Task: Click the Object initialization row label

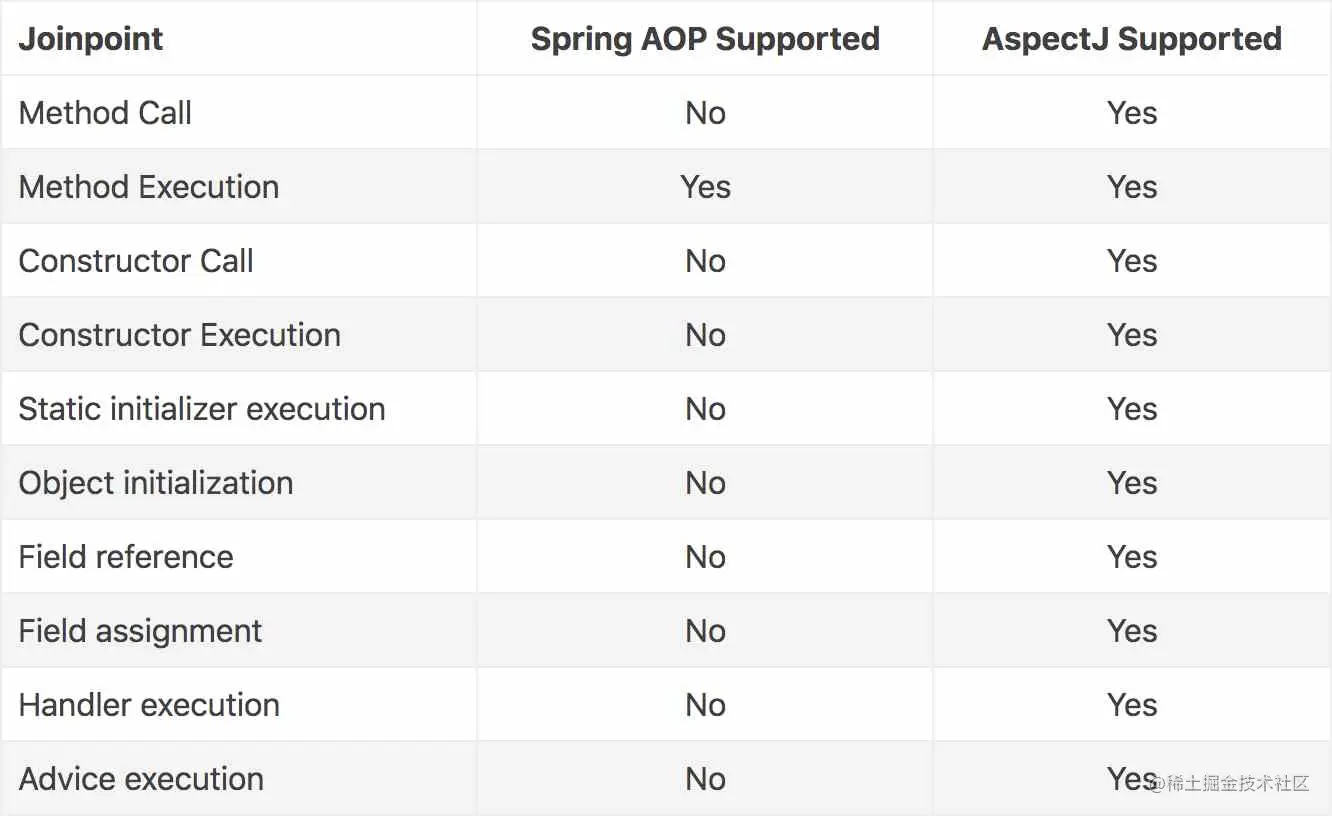Action: coord(156,483)
